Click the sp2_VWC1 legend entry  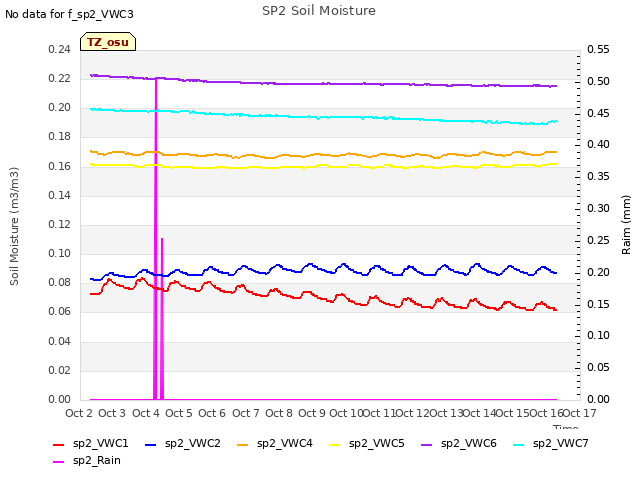(x=91, y=443)
